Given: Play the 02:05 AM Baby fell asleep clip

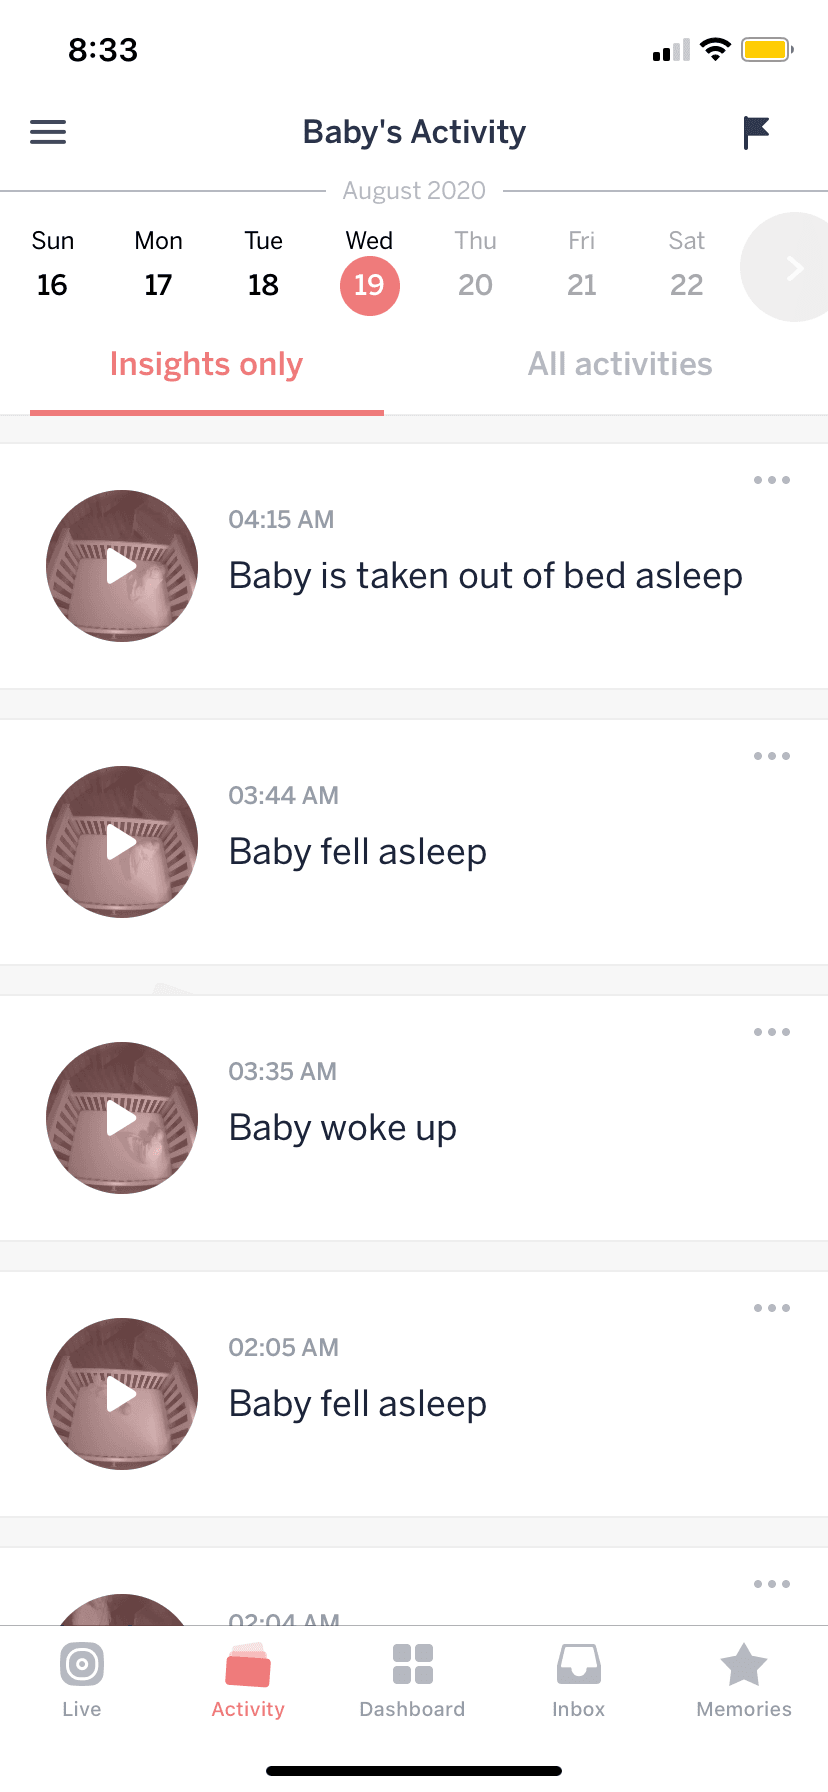Looking at the screenshot, I should (x=121, y=1394).
